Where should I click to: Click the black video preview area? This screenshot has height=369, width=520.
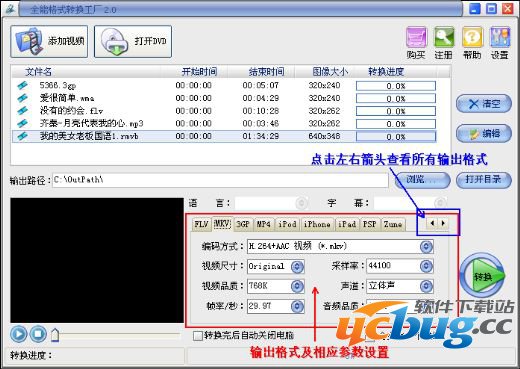97,260
